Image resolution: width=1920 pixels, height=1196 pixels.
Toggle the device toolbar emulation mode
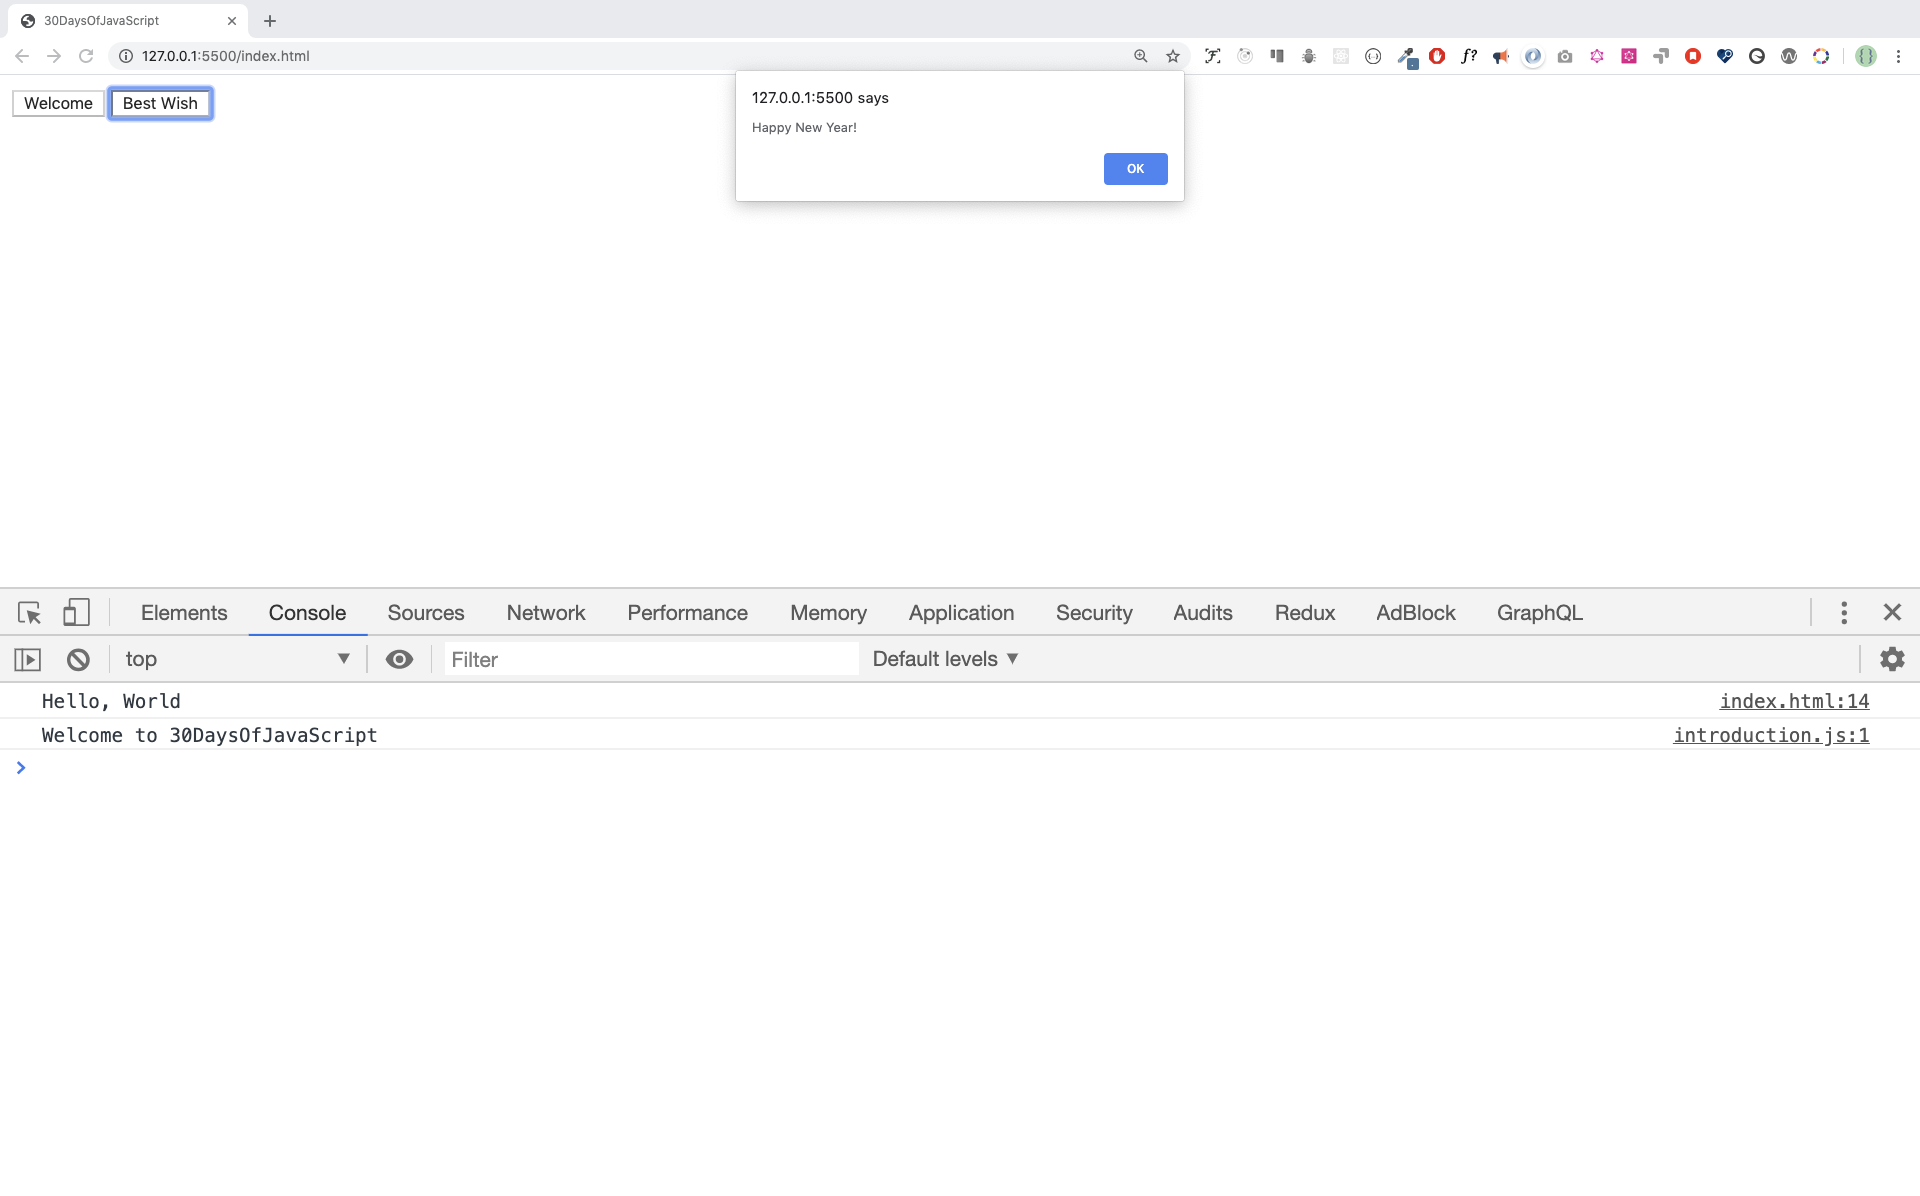[x=76, y=612]
